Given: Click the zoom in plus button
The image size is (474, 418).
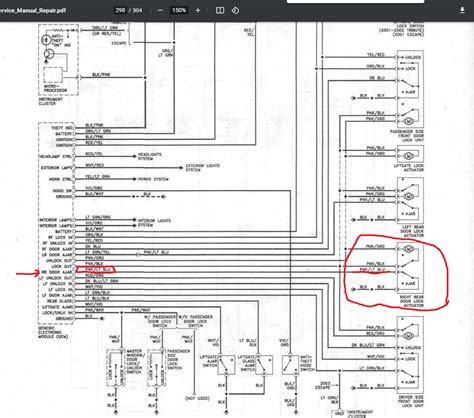Looking at the screenshot, I should pos(198,10).
